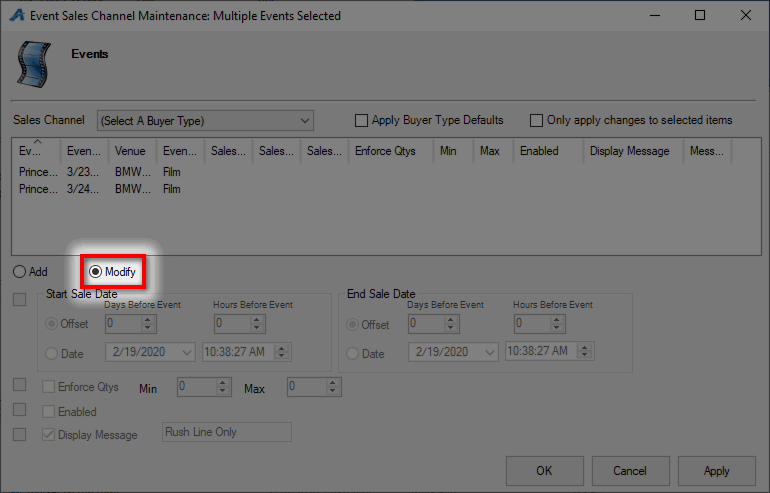Maximize the Event Sales Channel Maintenance window
Viewport: 770px width, 493px height.
click(x=700, y=15)
